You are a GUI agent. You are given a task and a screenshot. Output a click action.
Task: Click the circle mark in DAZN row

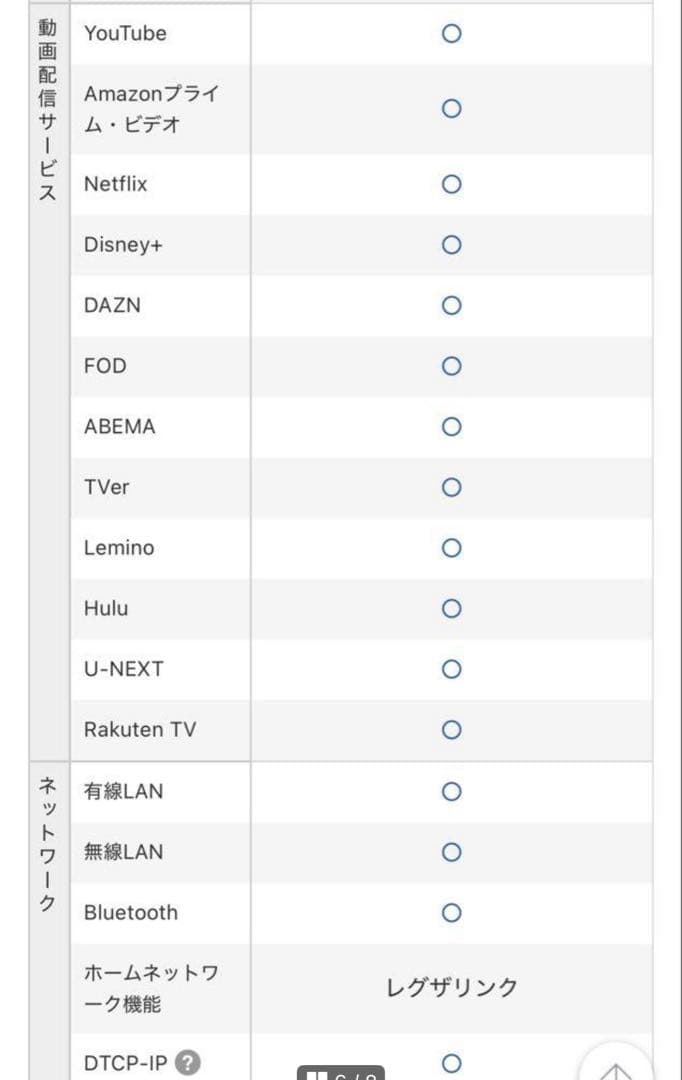pyautogui.click(x=451, y=305)
